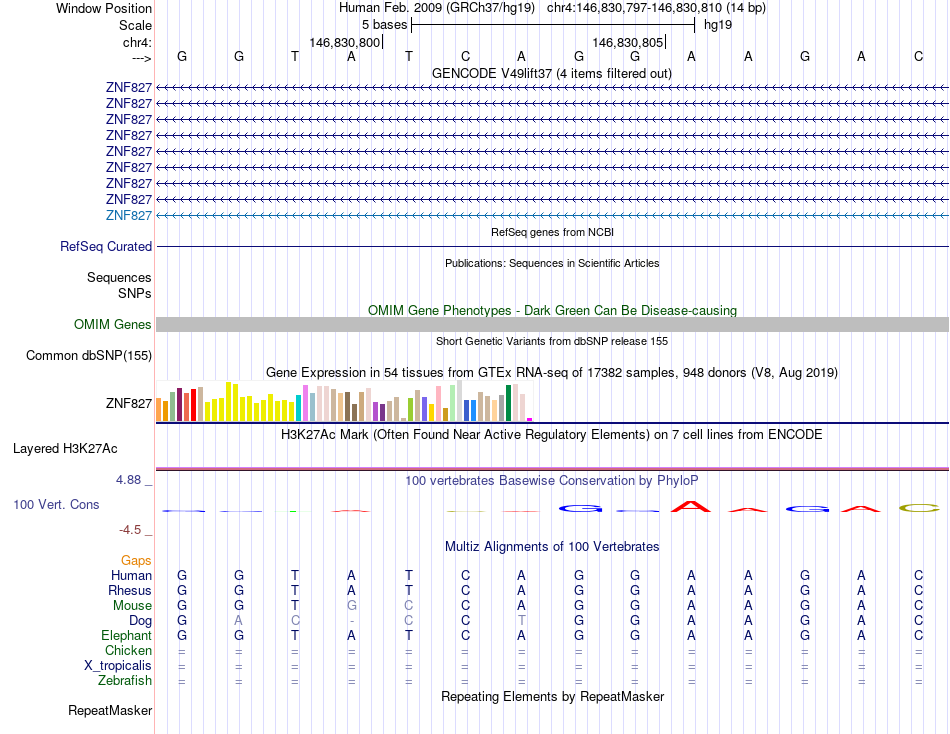Image resolution: width=950 pixels, height=734 pixels.
Task: Open the GTEx Gene Expression in 54 tissues title
Action: 552,373
